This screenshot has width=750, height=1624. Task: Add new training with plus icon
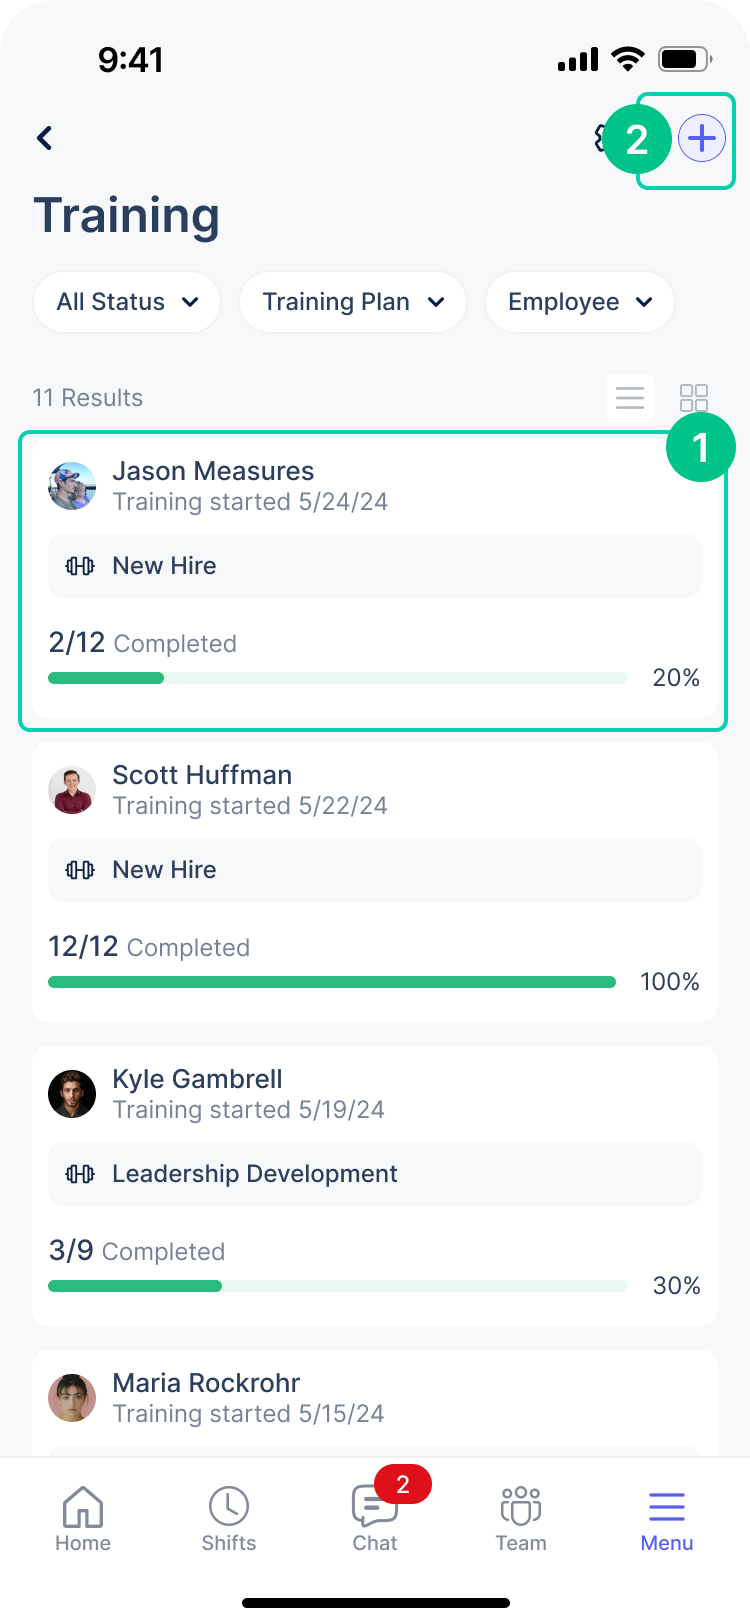[x=702, y=138]
